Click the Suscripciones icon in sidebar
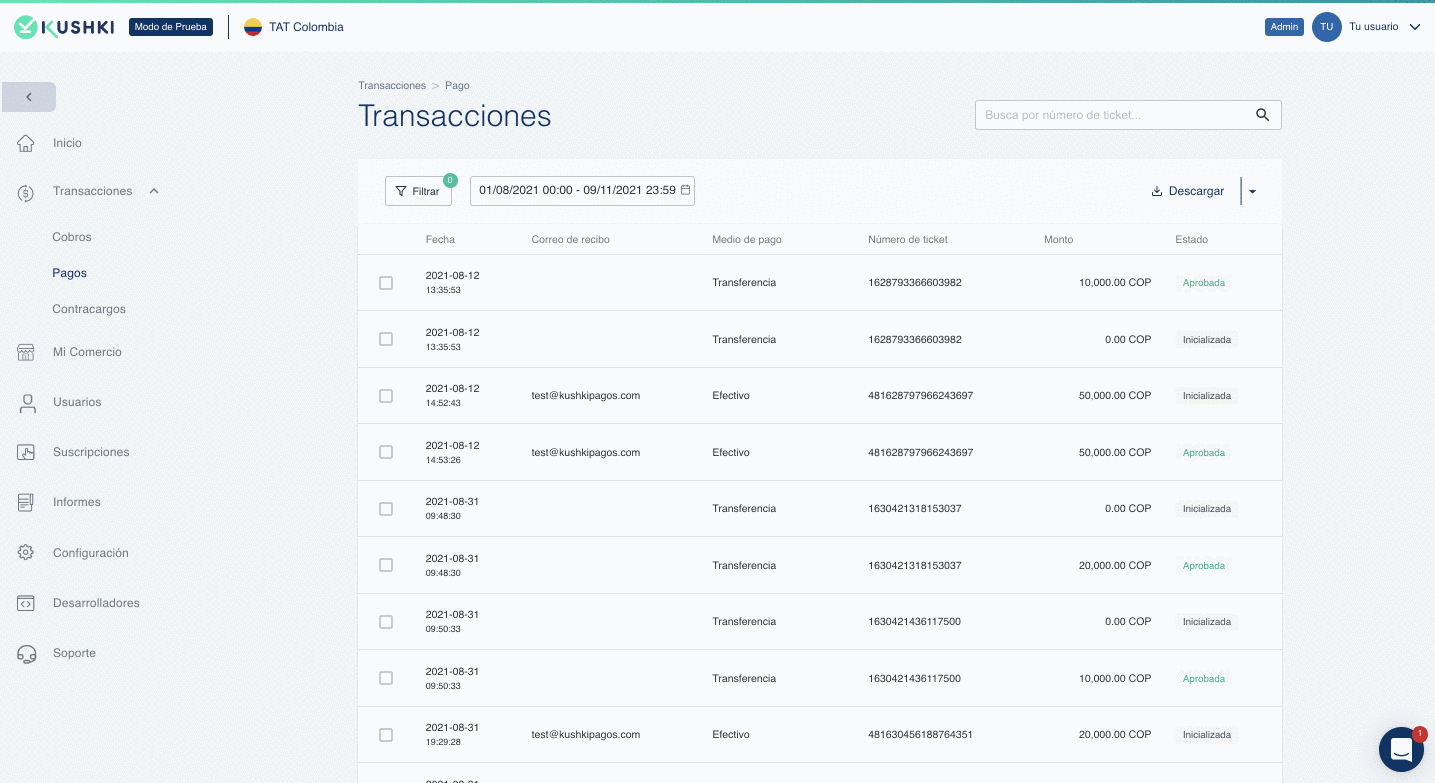The width and height of the screenshot is (1435, 783). click(x=26, y=453)
